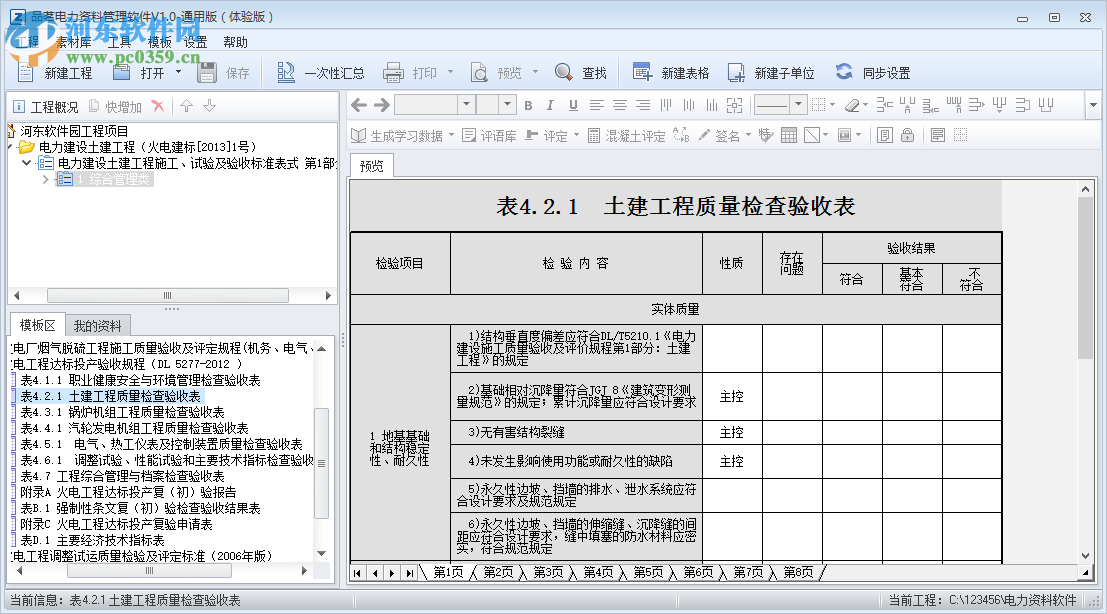This screenshot has height=614, width=1107.
Task: Toggle bold formatting in the editor toolbar
Action: tap(527, 105)
